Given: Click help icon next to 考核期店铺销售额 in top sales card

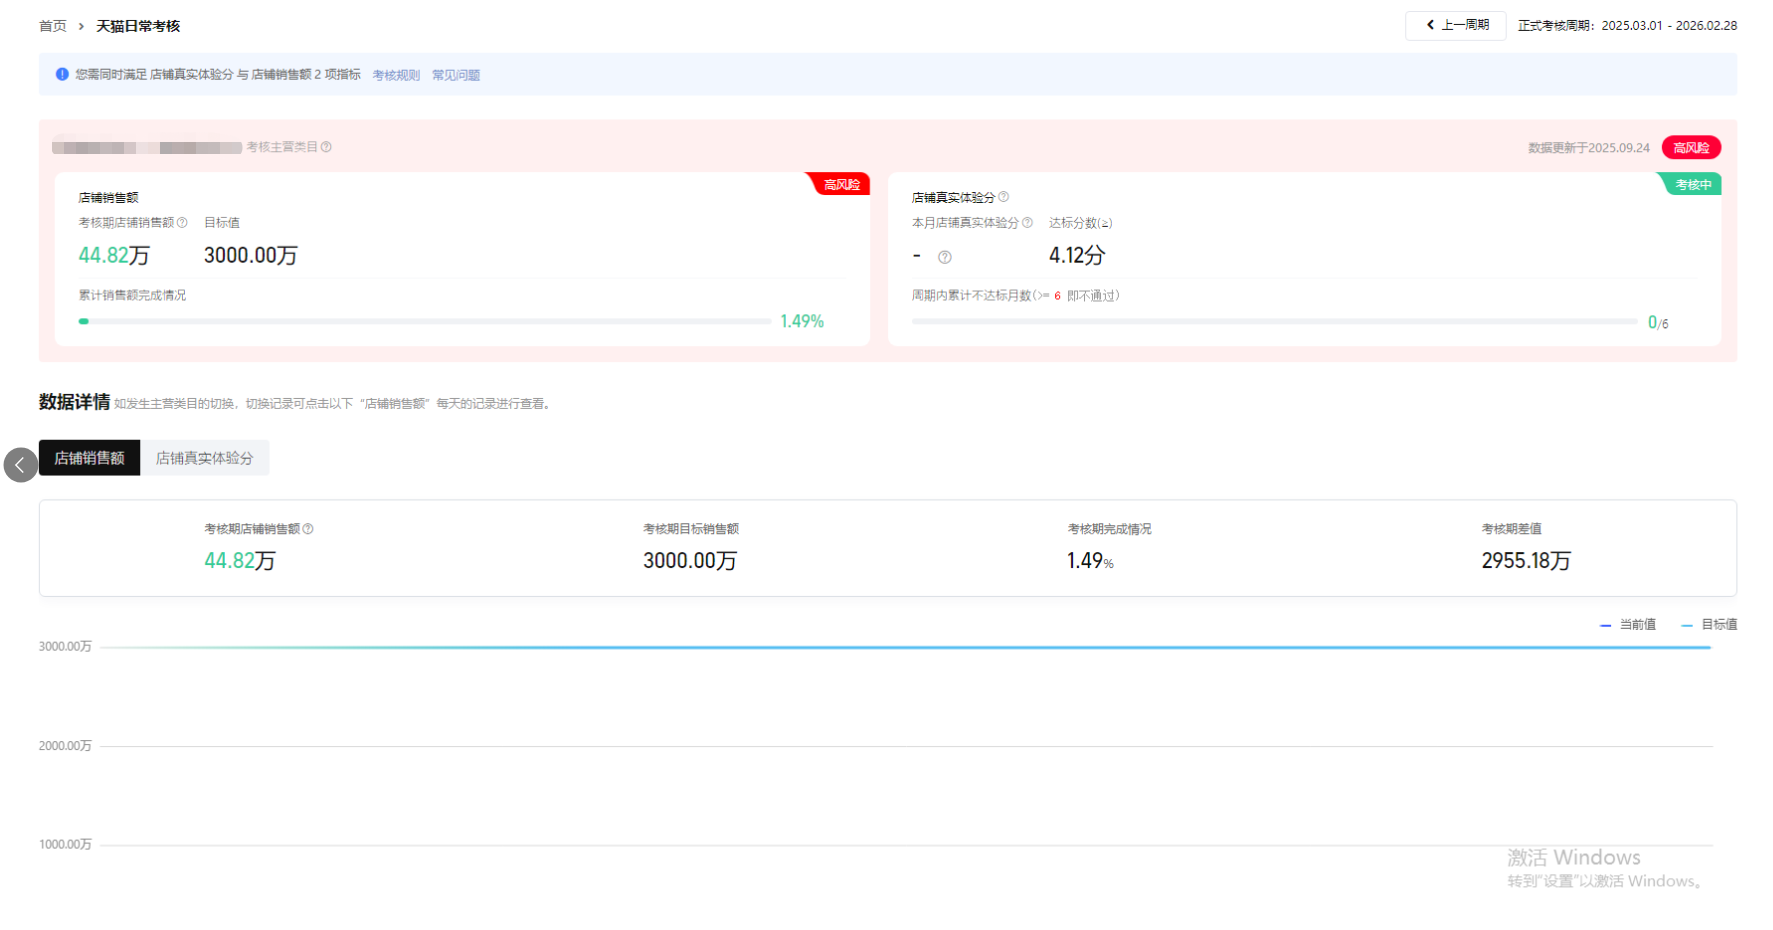Looking at the screenshot, I should (x=182, y=223).
